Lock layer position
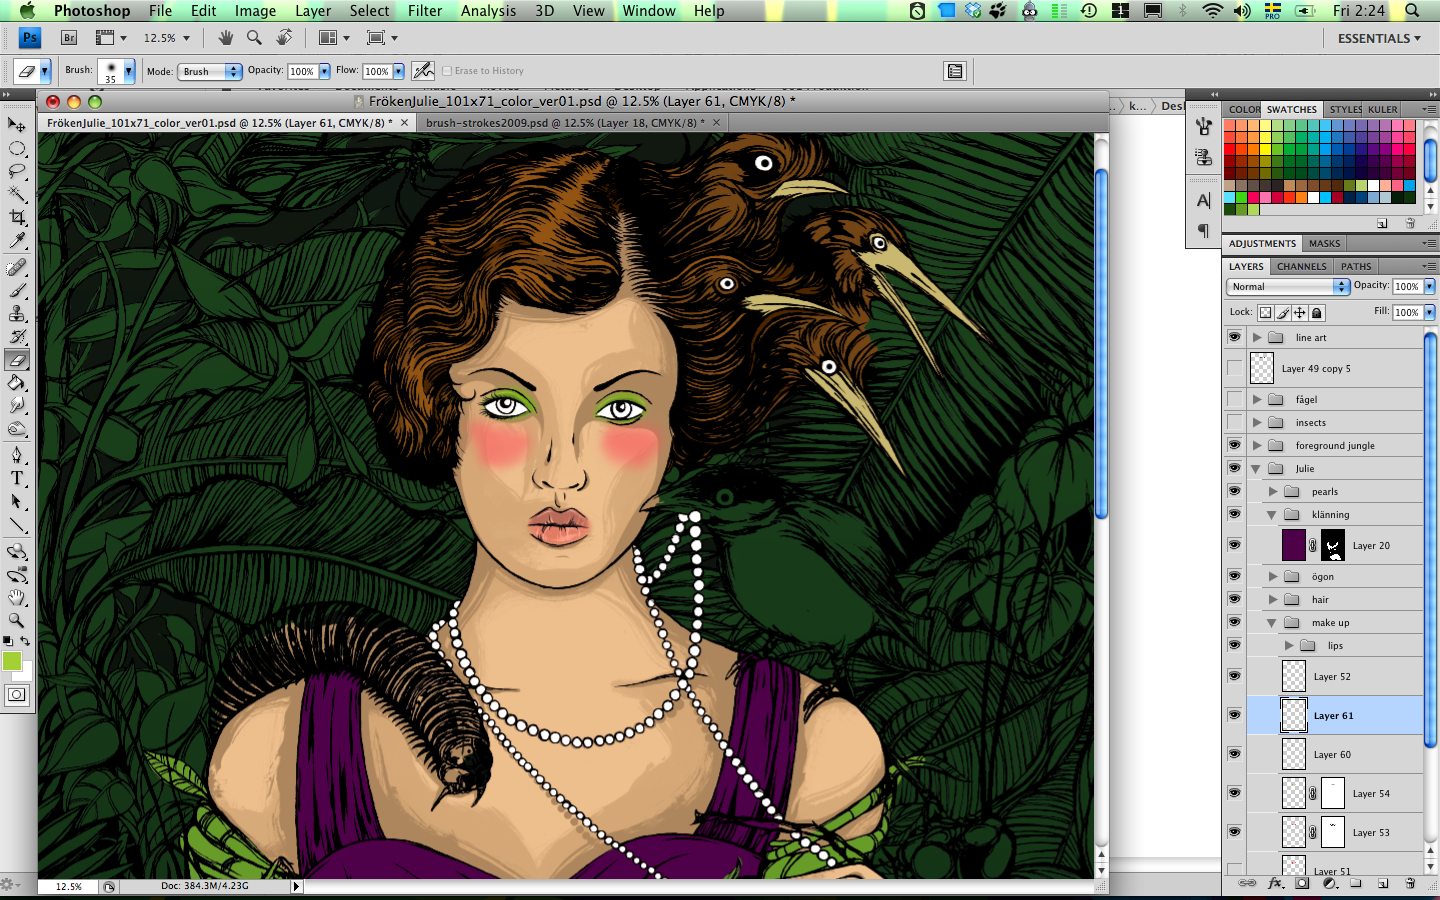Image resolution: width=1440 pixels, height=900 pixels. (x=1300, y=312)
